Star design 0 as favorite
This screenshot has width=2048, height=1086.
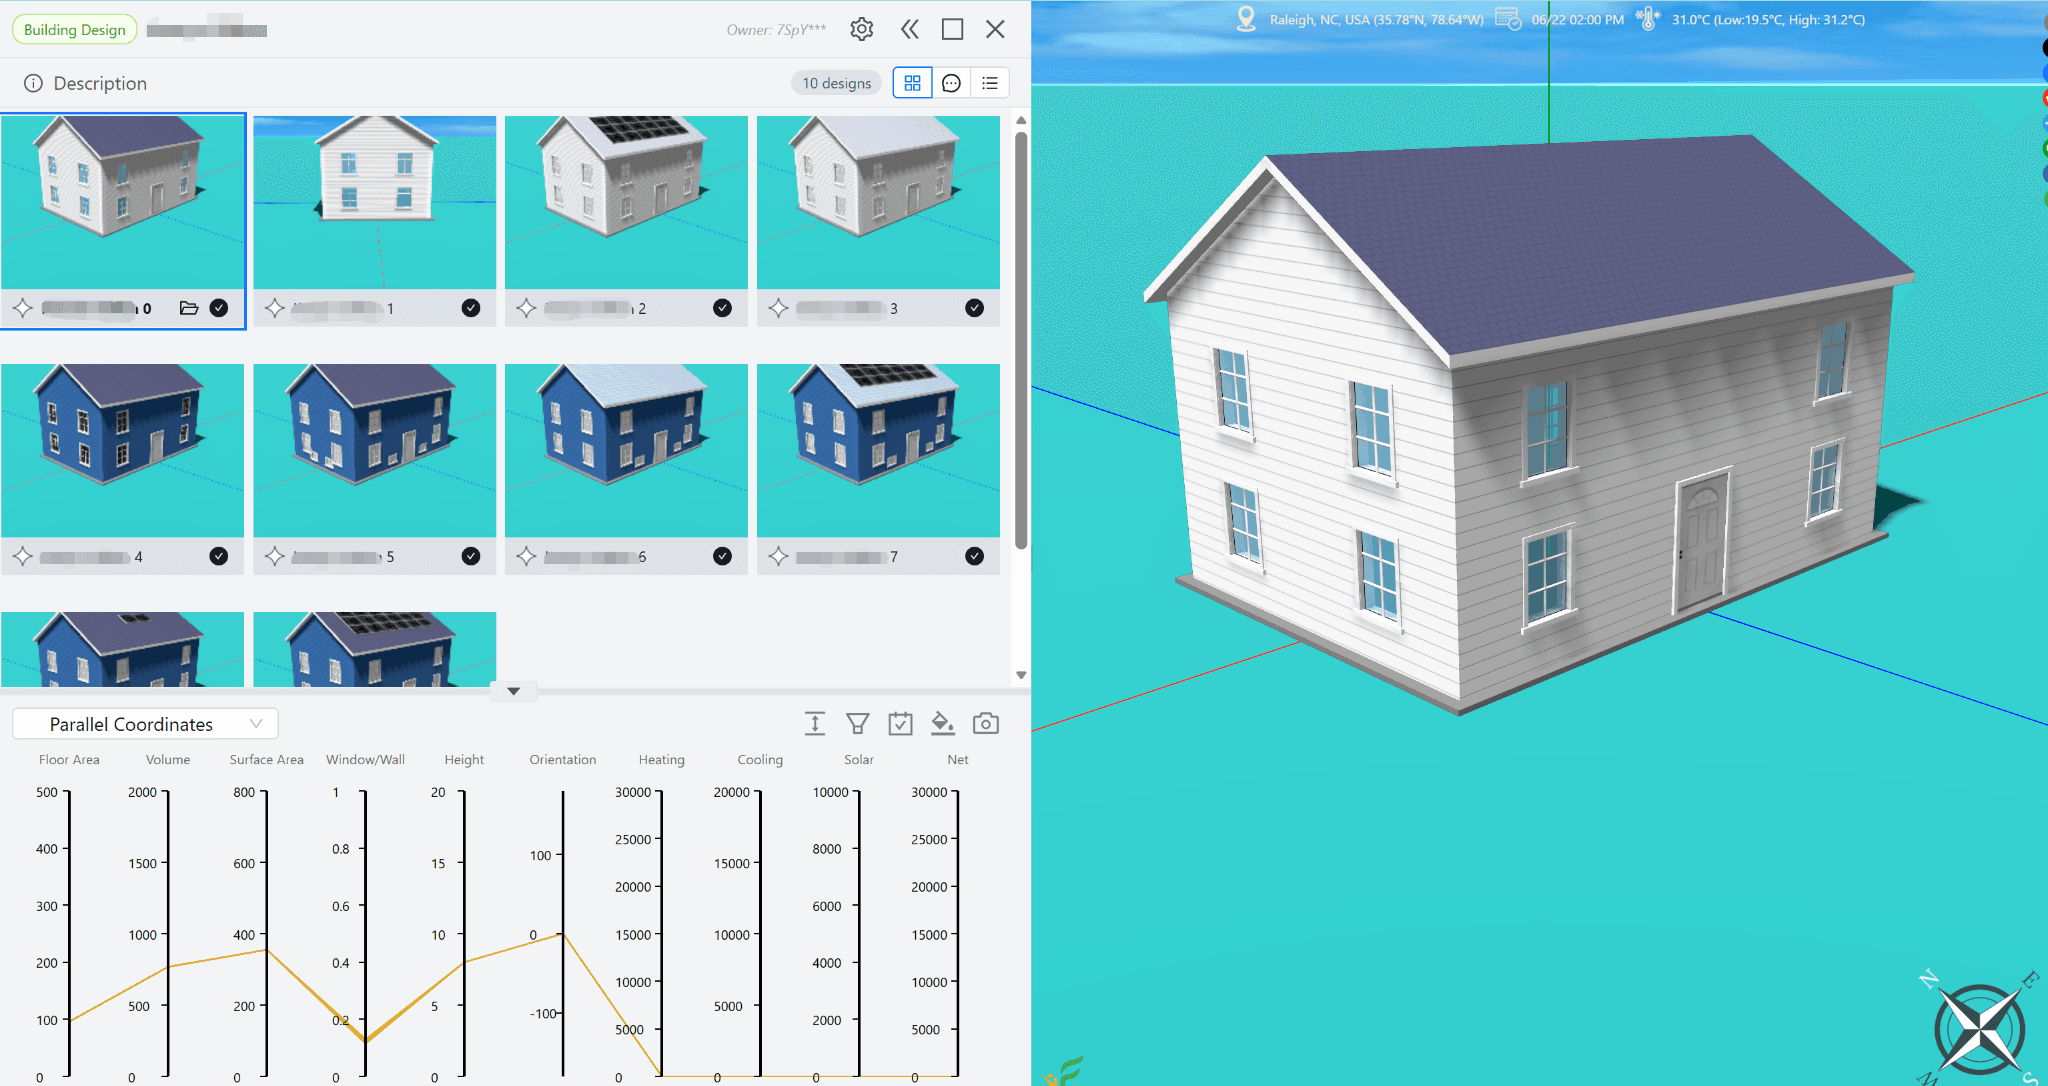point(23,308)
